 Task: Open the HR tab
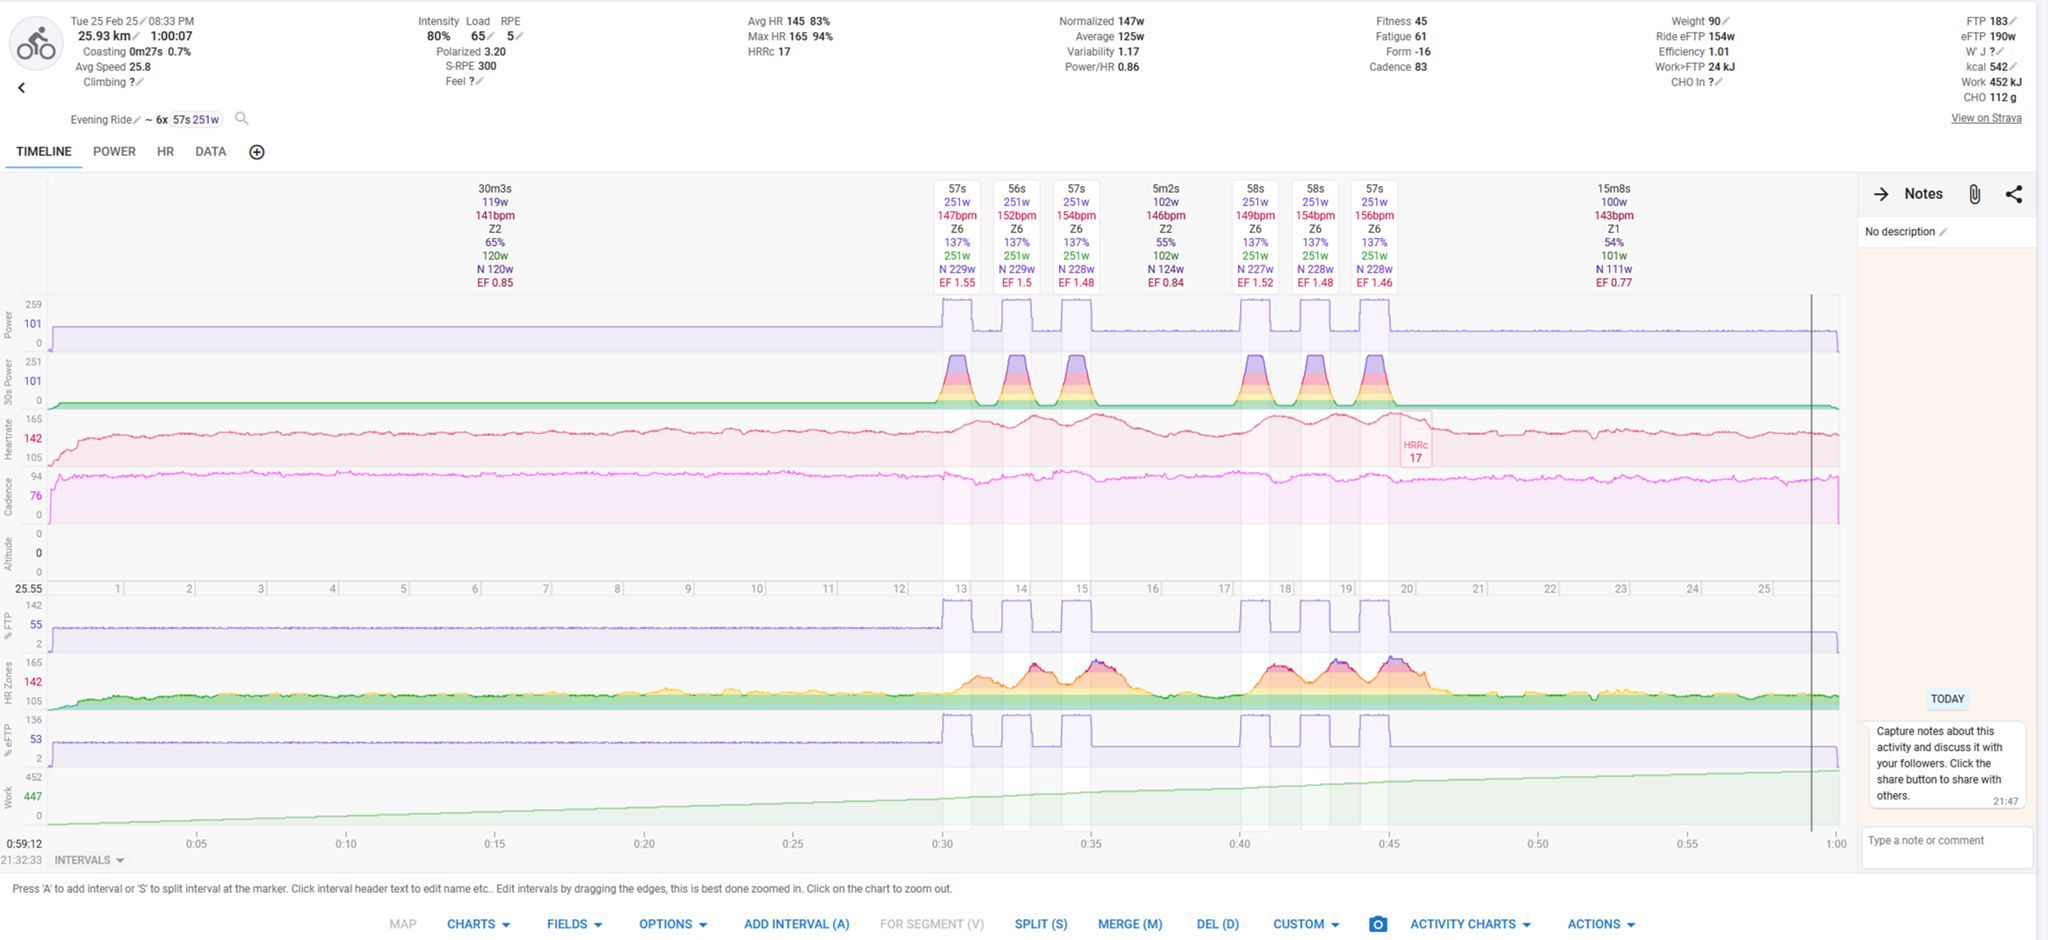(x=165, y=152)
